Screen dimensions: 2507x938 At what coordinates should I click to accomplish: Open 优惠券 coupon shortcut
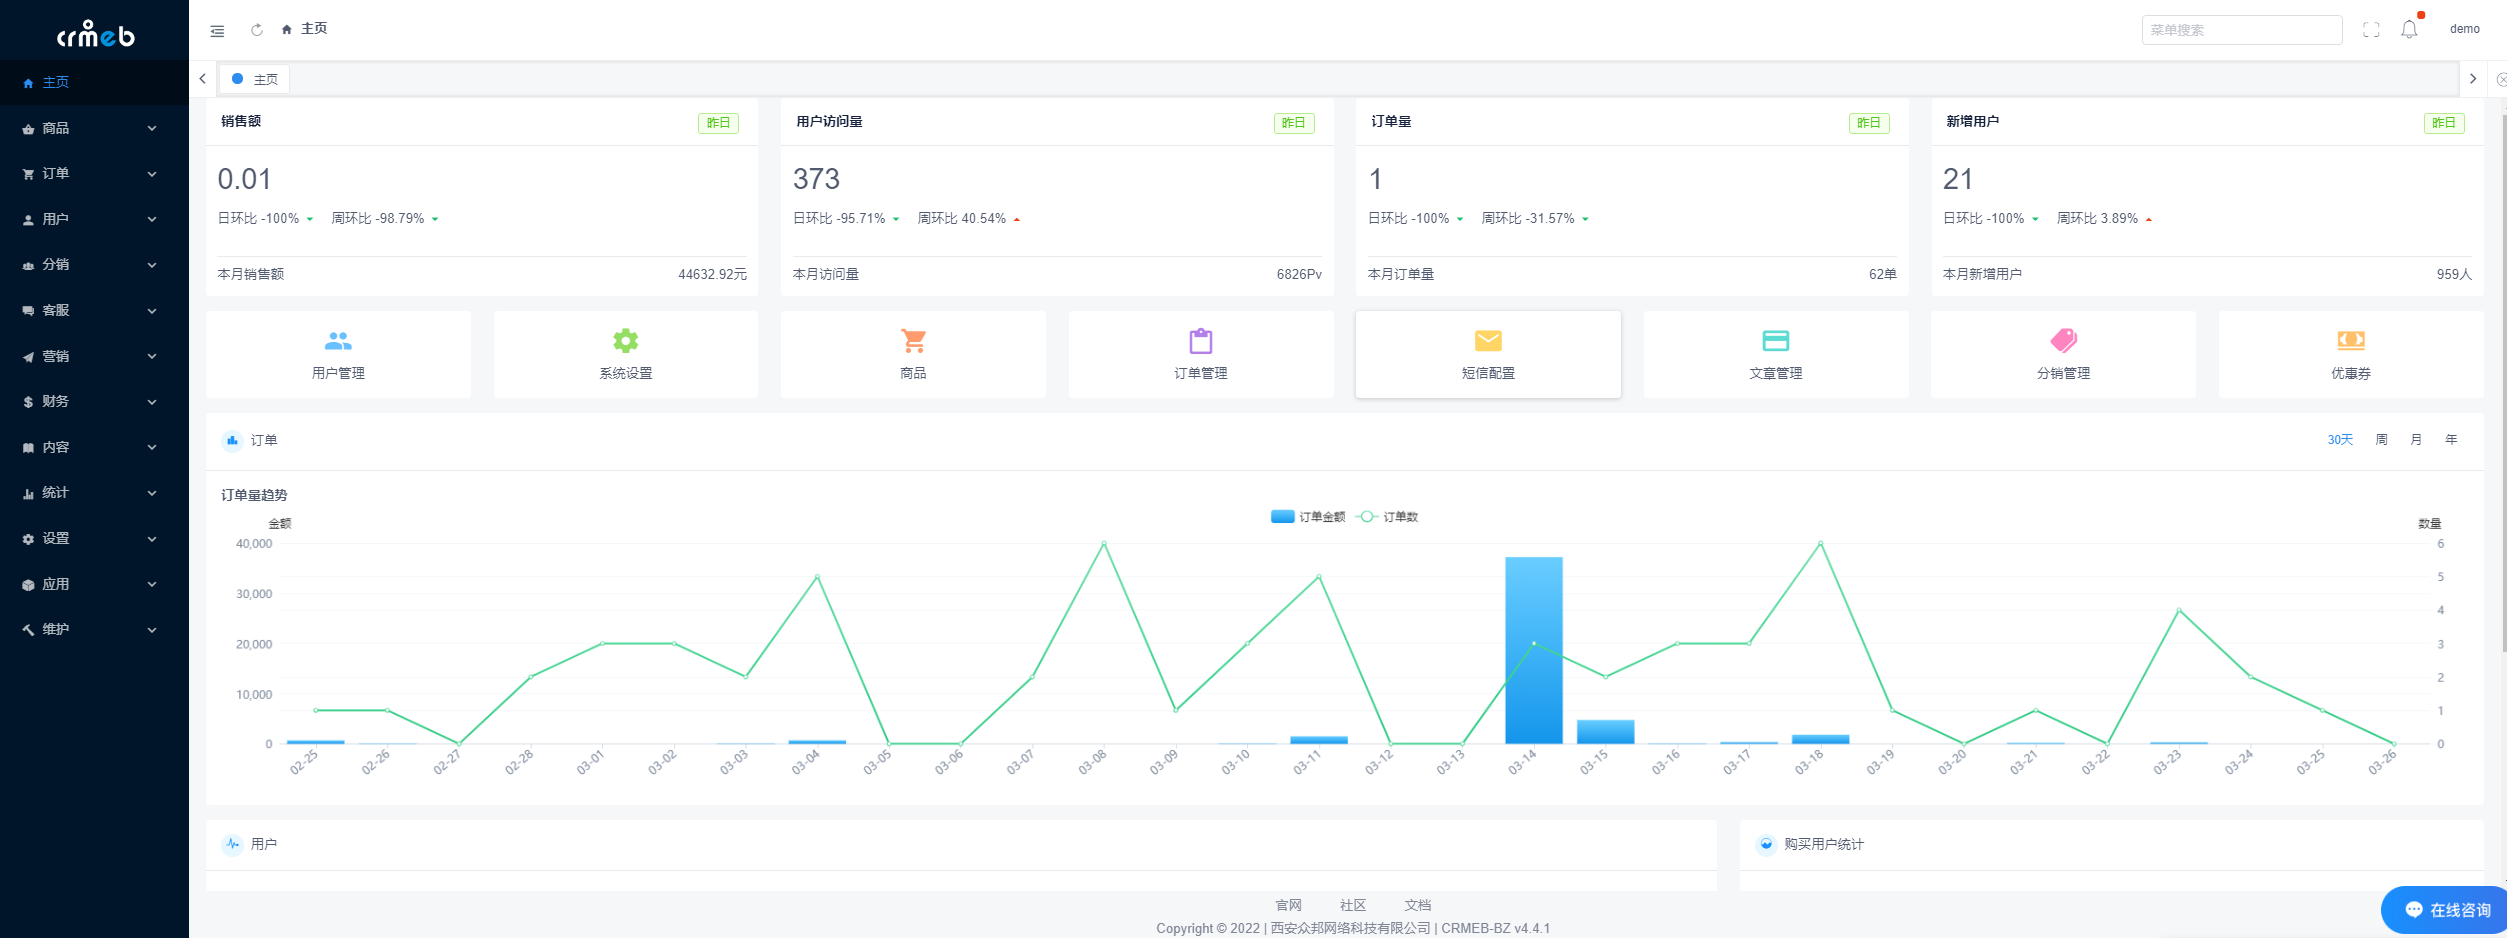click(x=2351, y=354)
